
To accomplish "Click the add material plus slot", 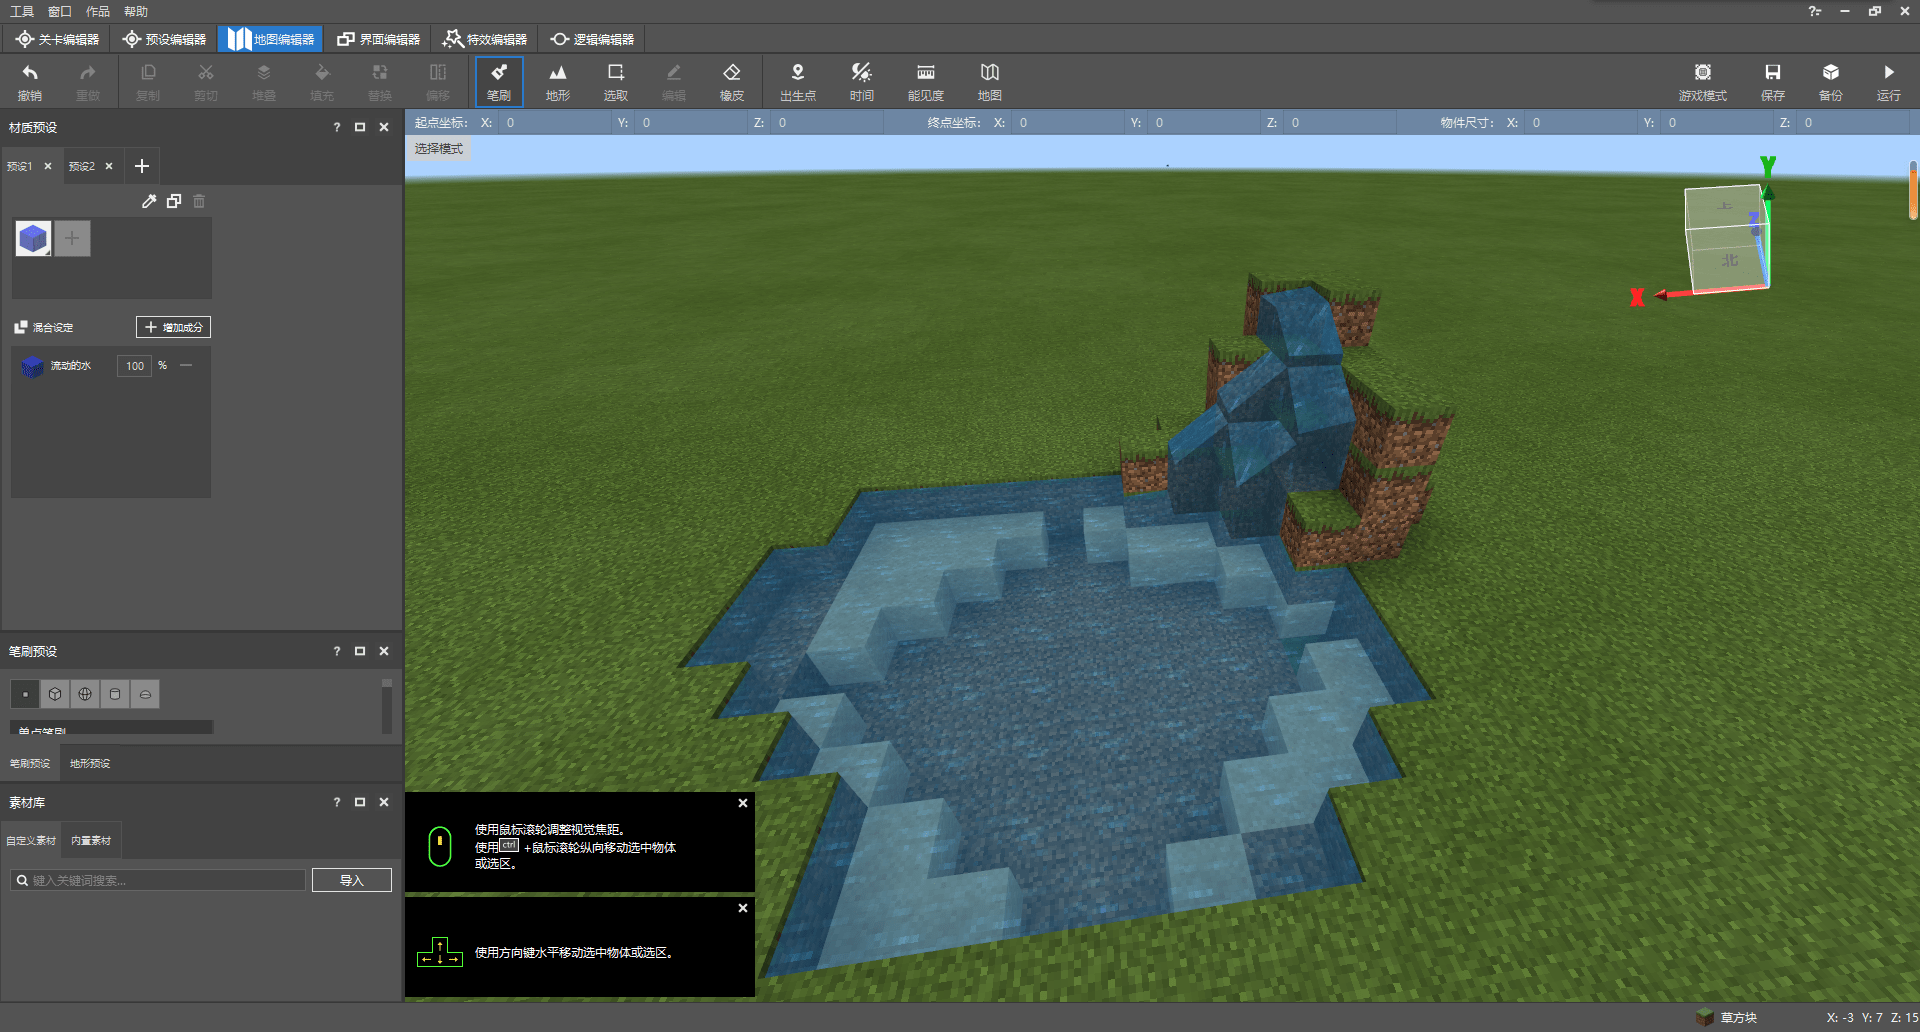I will [72, 238].
